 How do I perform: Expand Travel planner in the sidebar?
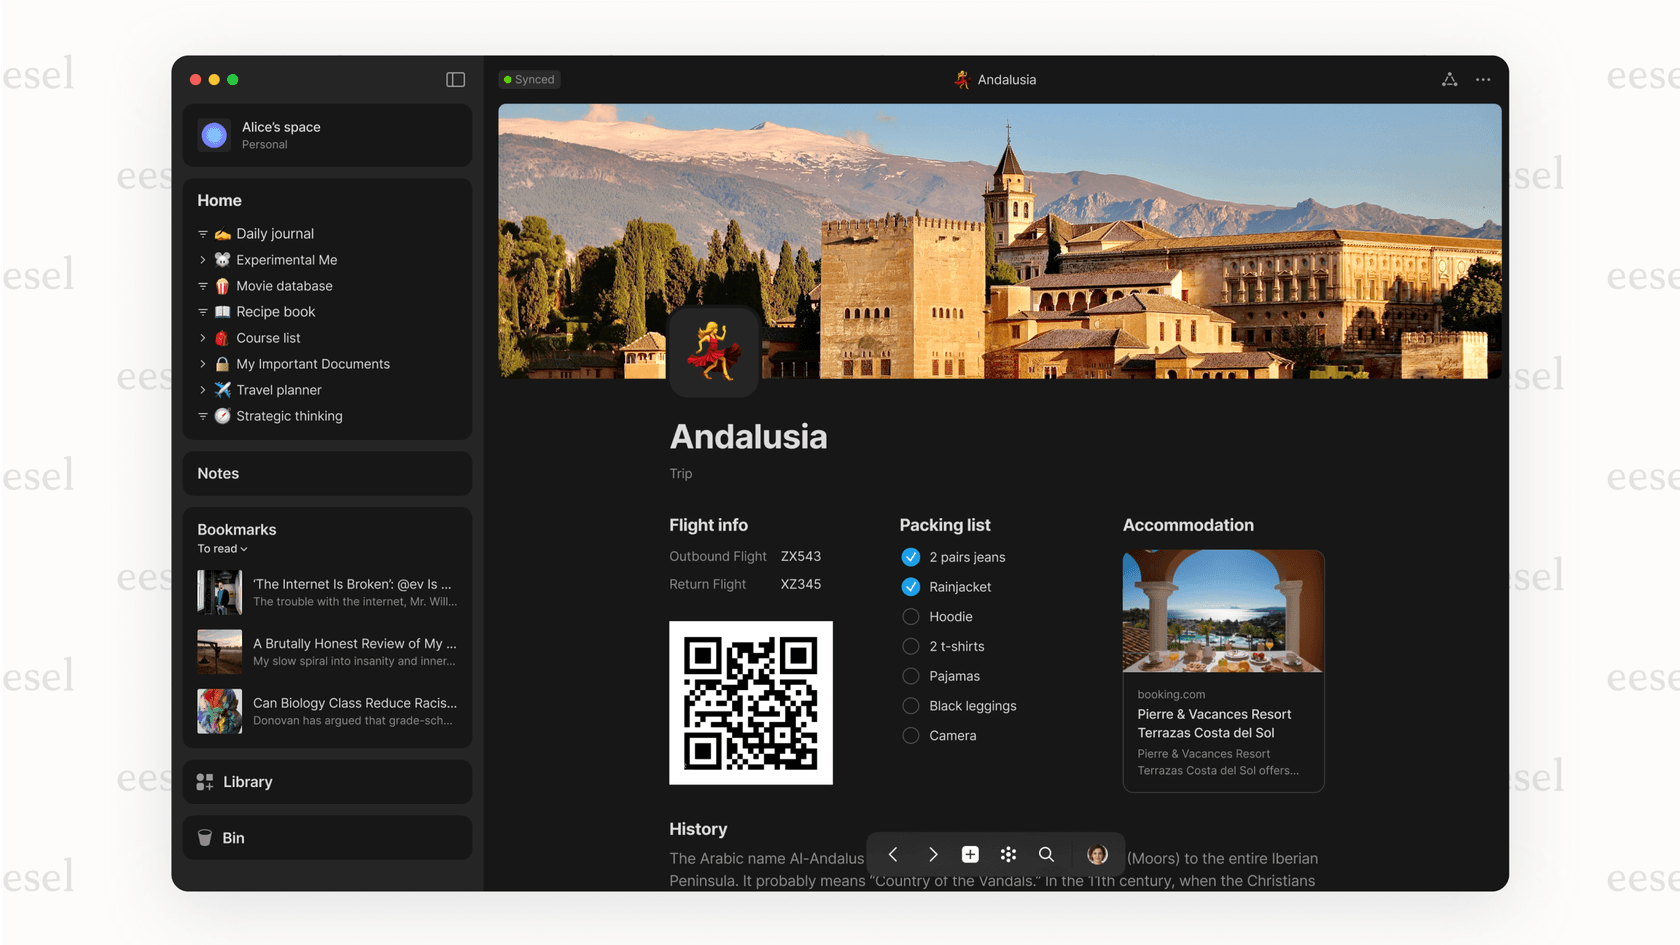204,390
